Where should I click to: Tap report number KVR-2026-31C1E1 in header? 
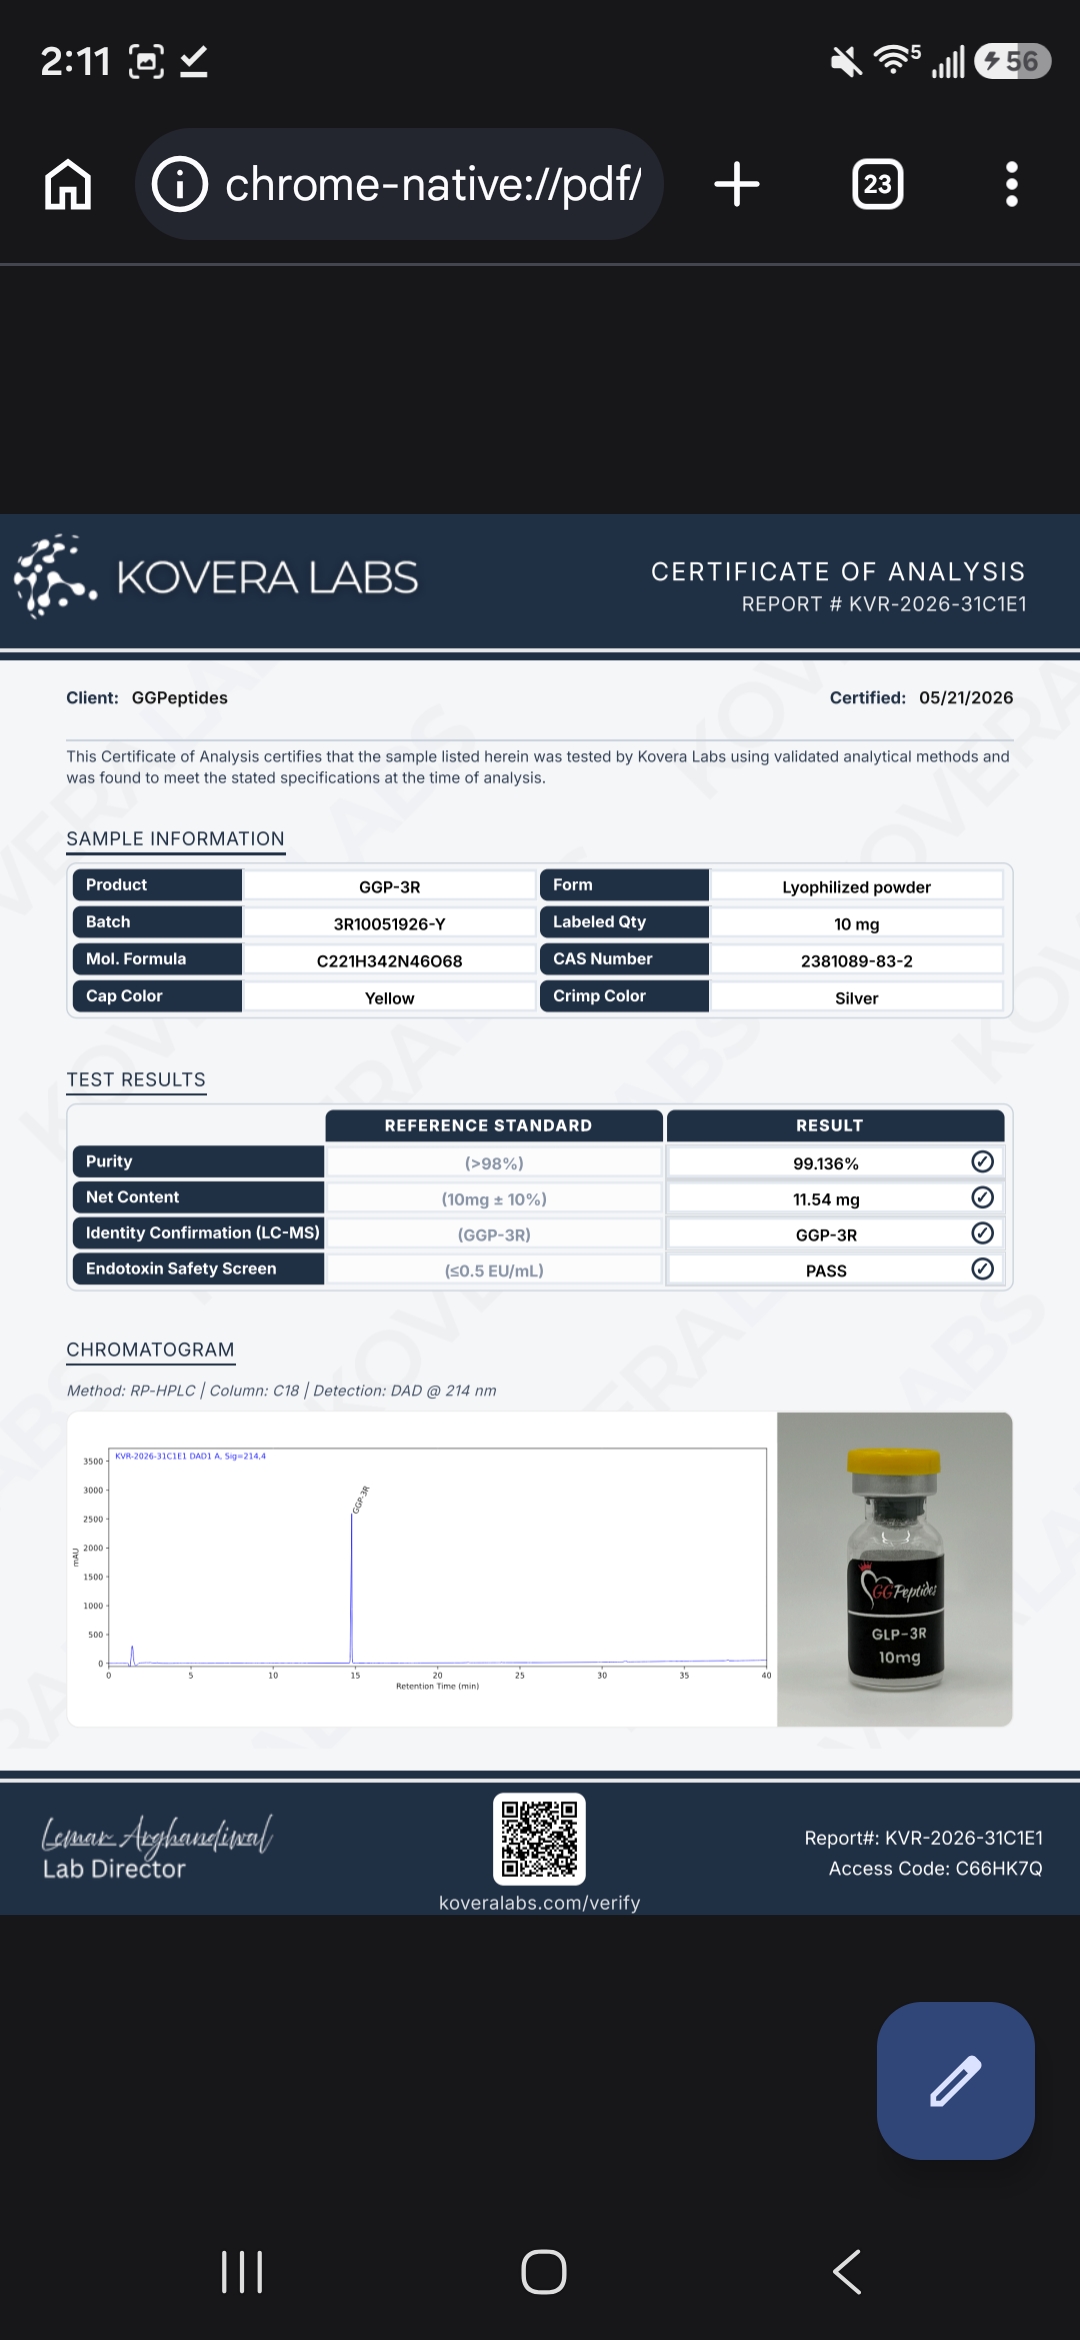click(x=884, y=604)
